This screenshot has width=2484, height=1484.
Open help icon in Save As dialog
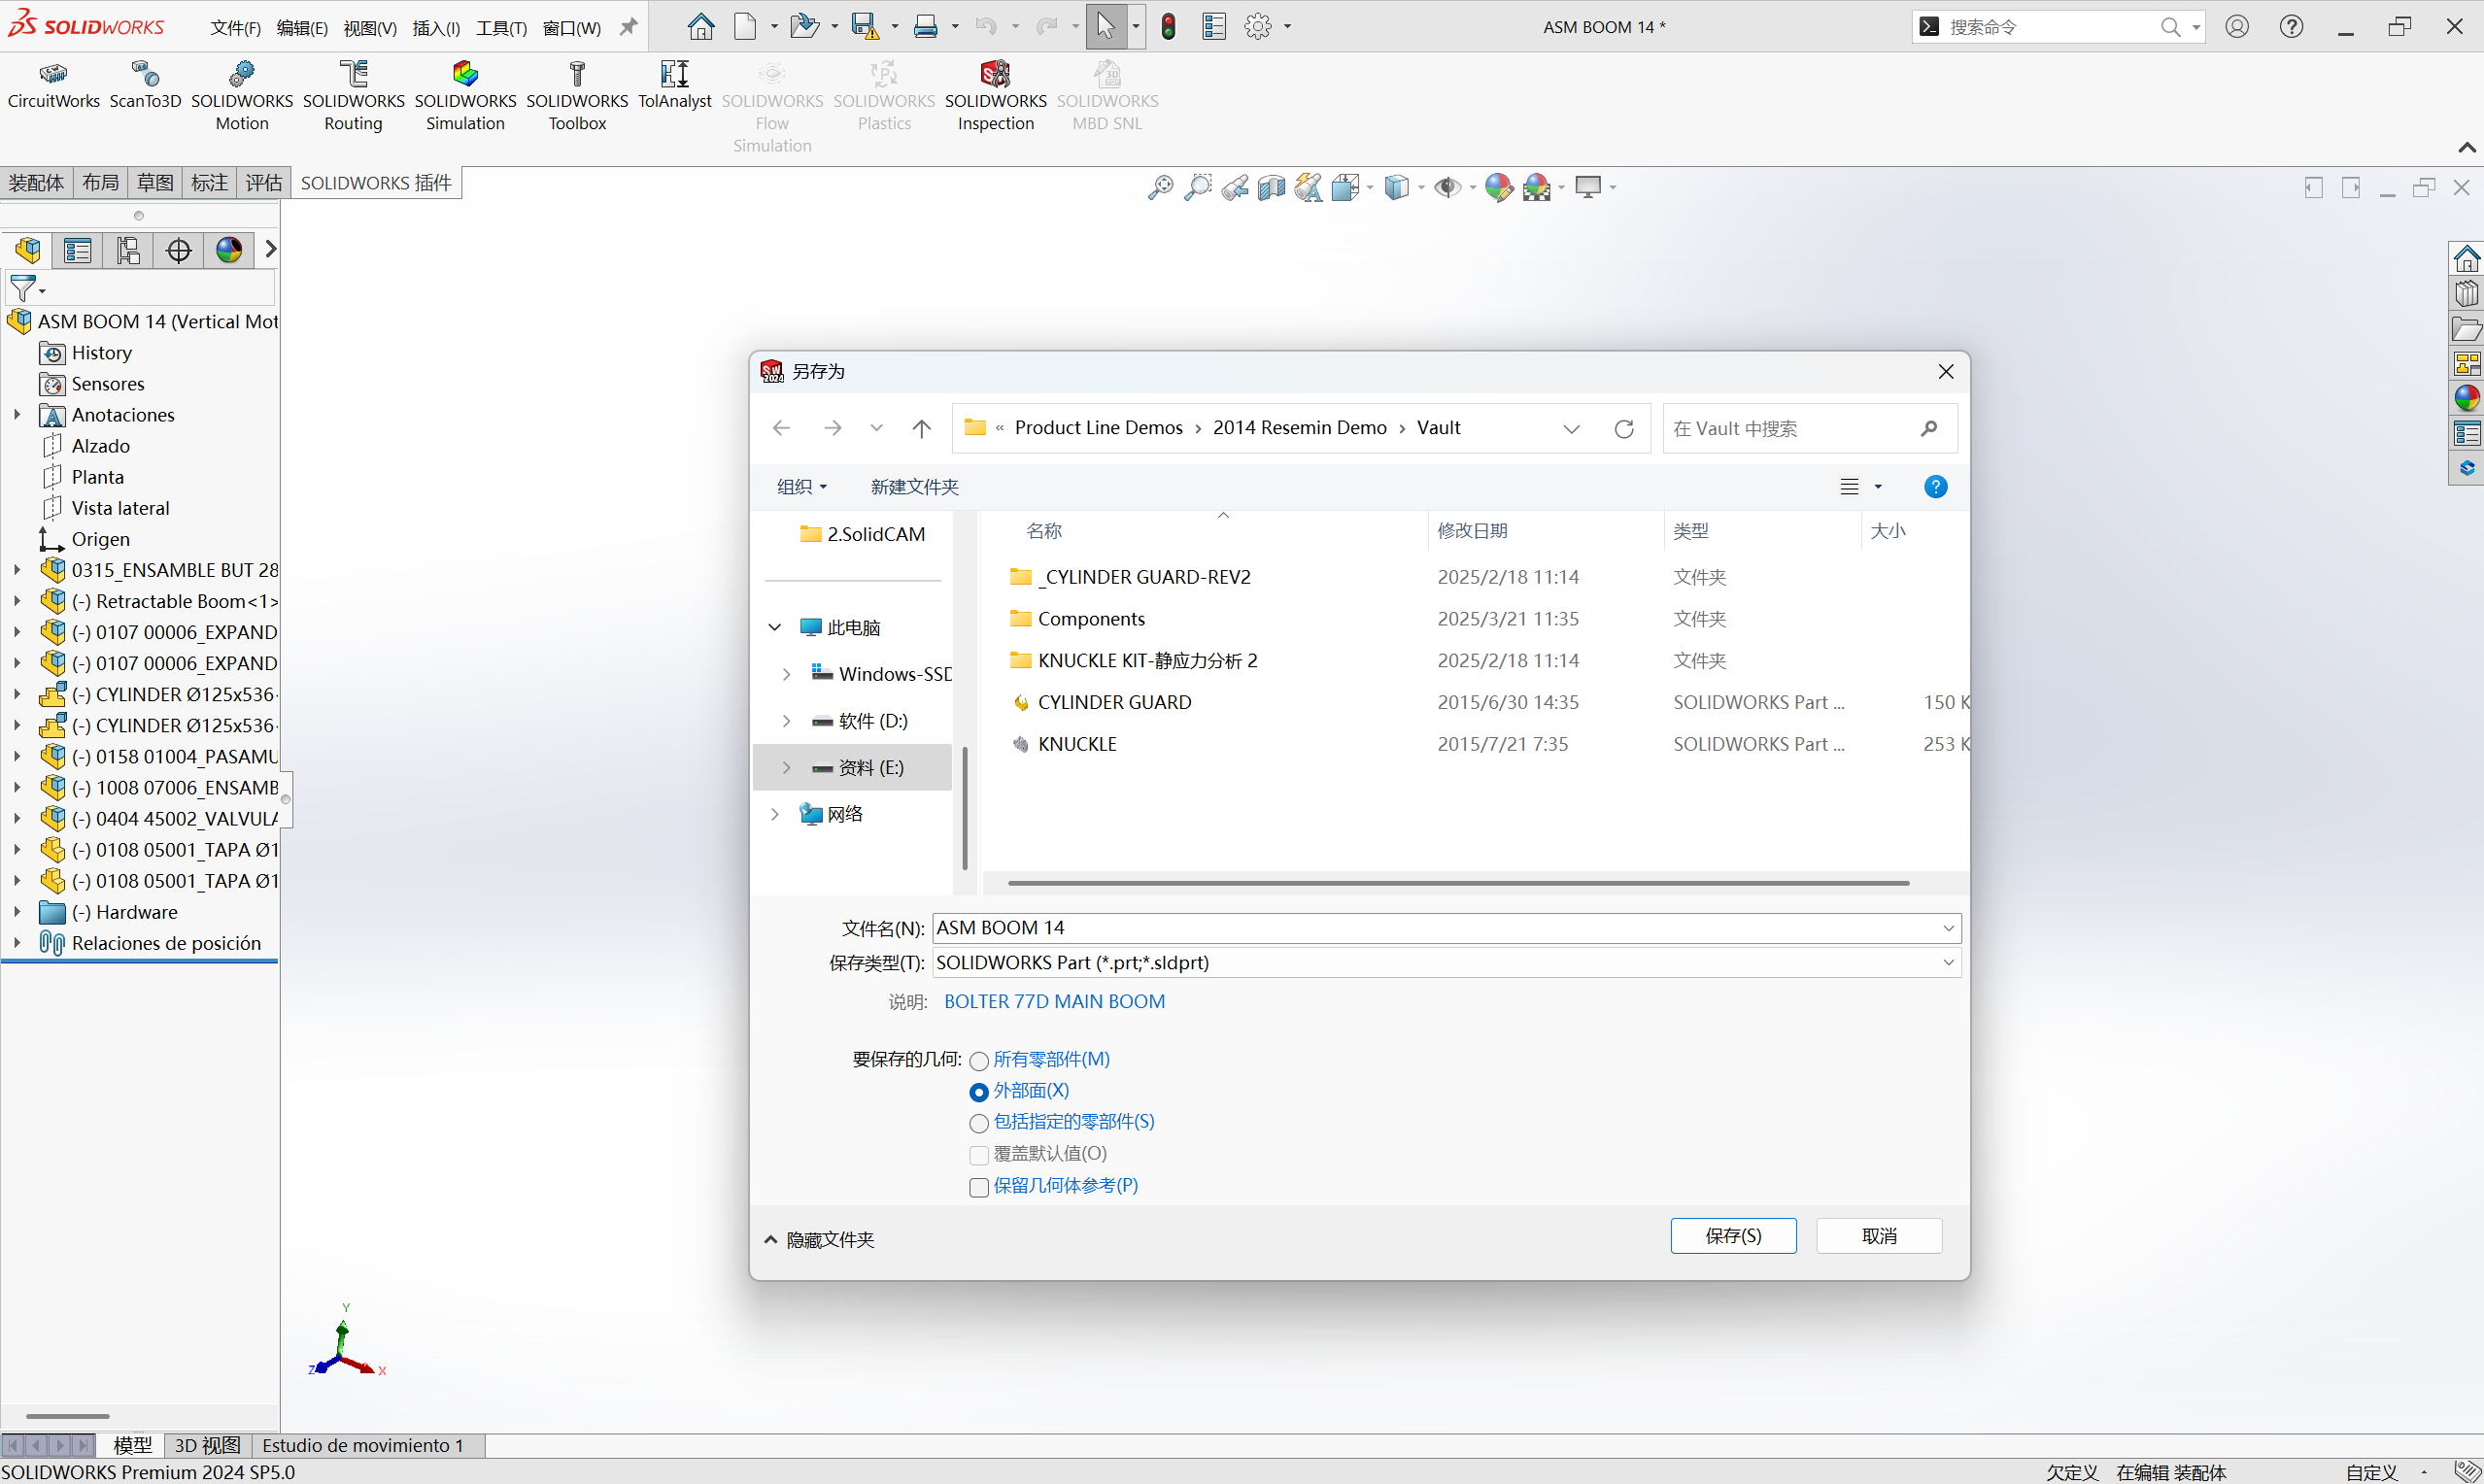point(1935,486)
